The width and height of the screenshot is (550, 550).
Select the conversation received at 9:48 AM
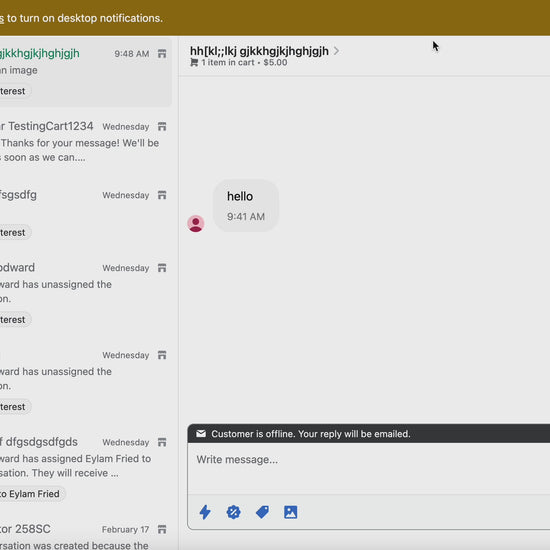(x=84, y=72)
